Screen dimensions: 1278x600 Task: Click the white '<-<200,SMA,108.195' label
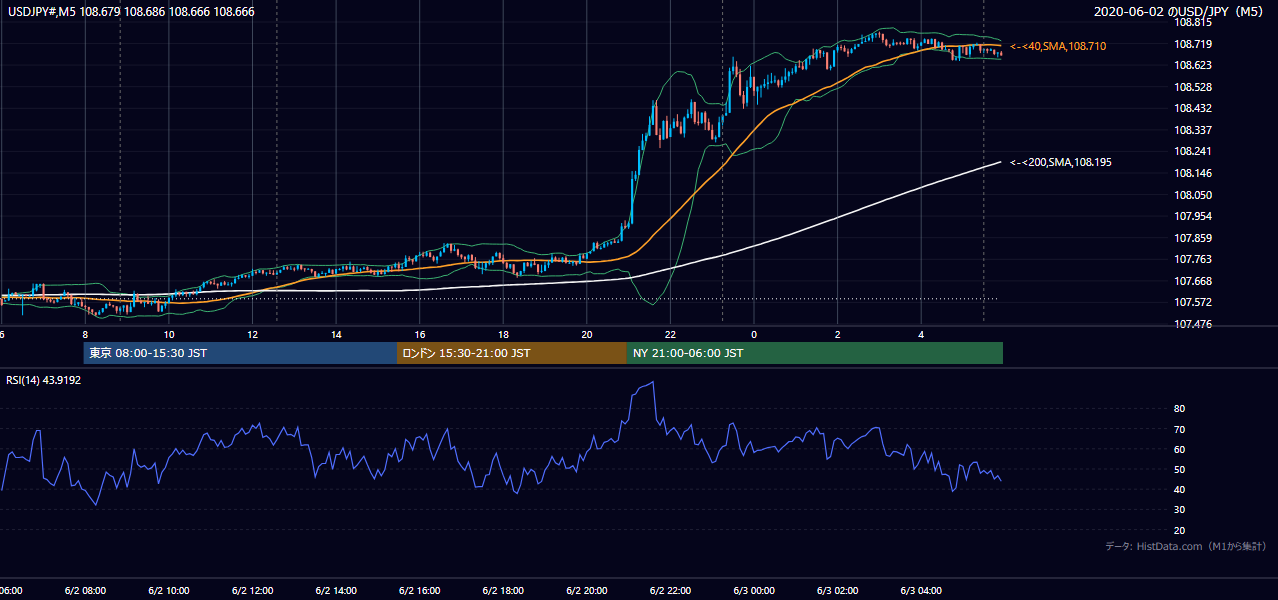point(1061,163)
